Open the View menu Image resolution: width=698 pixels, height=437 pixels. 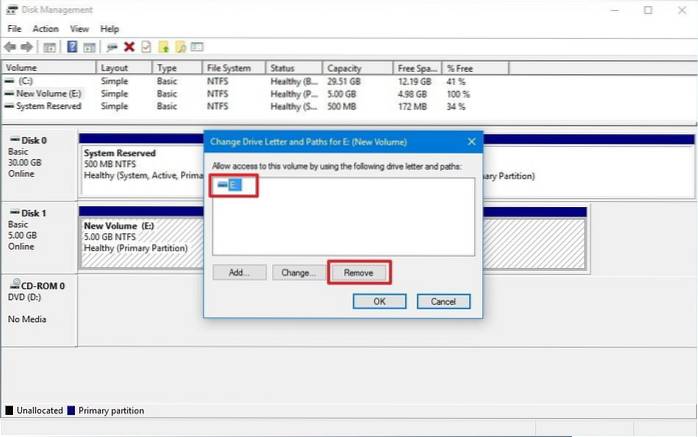(x=79, y=29)
